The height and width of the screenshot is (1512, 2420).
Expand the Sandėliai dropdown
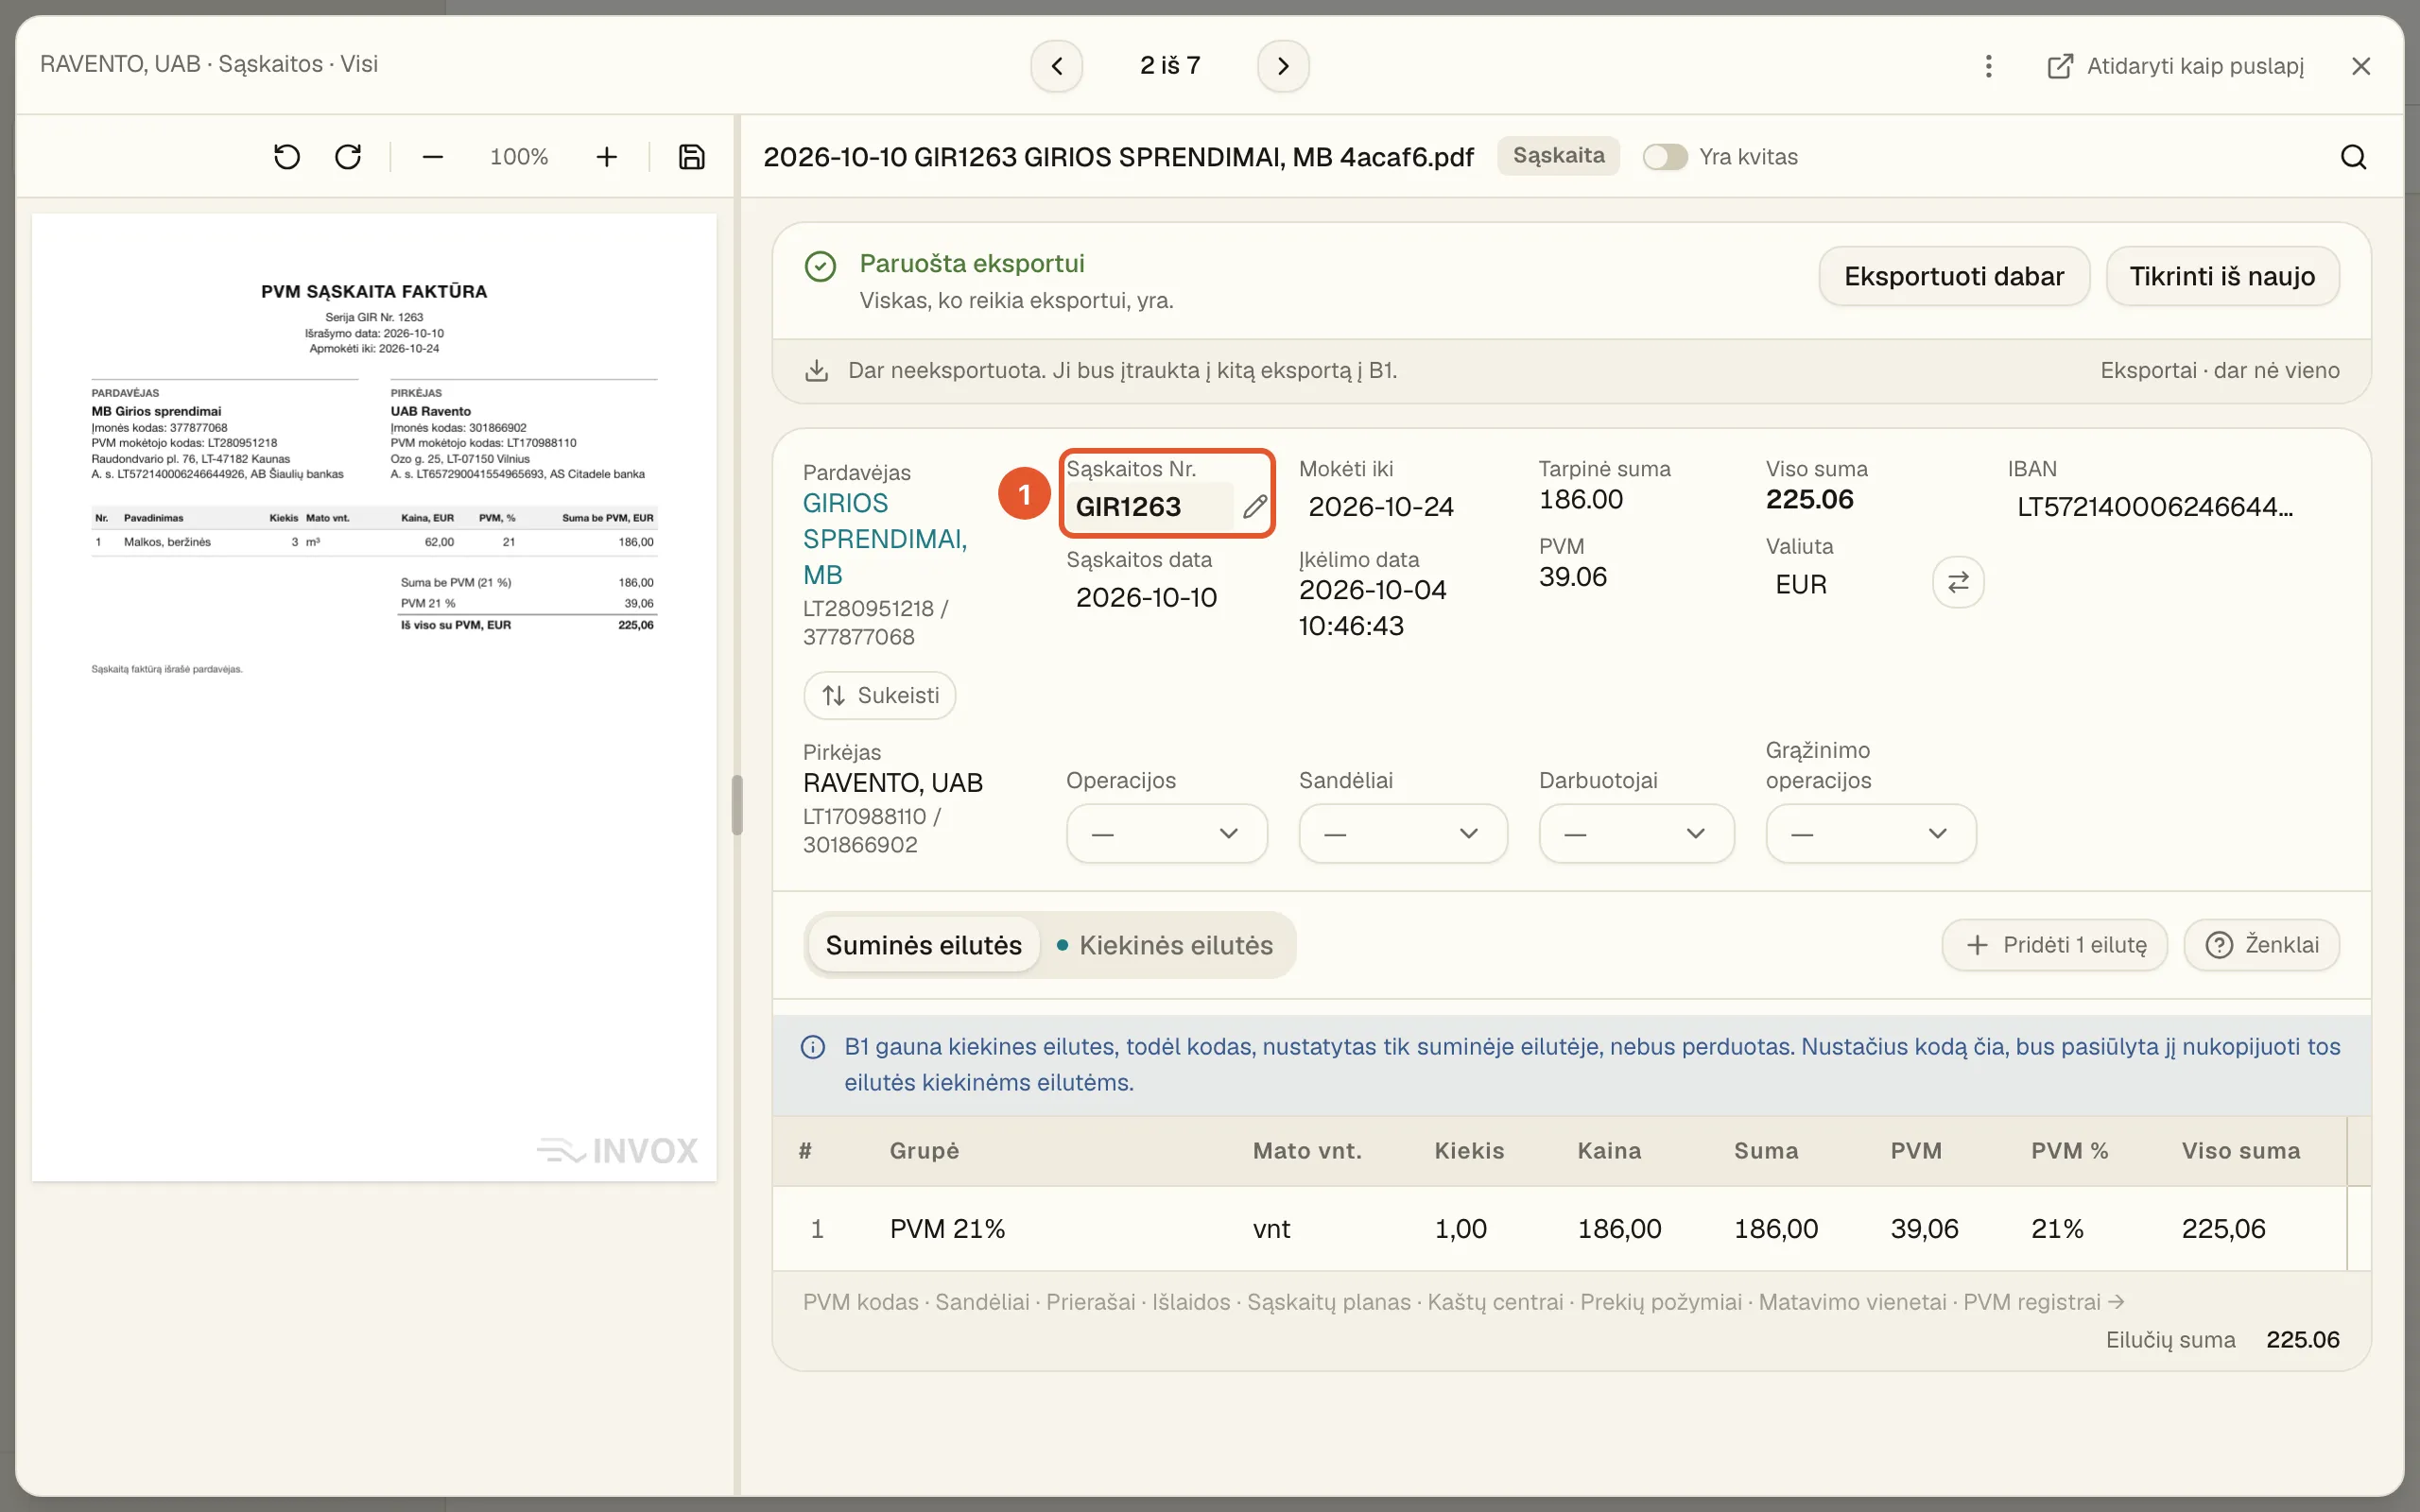tap(1402, 833)
